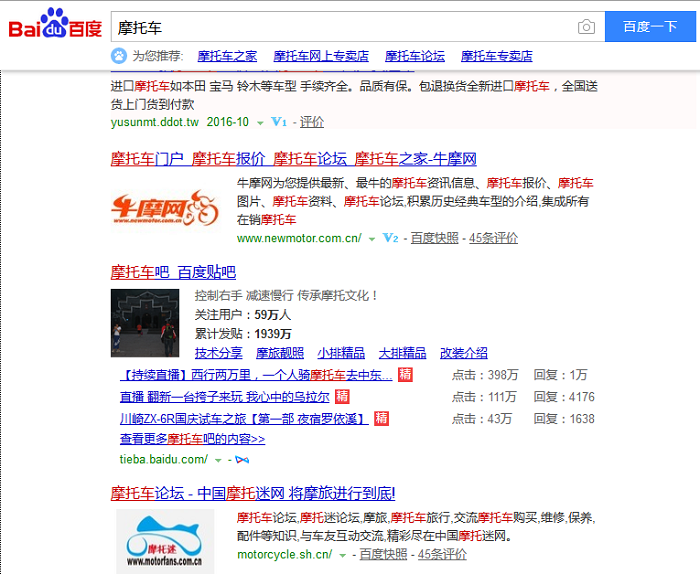Open suggested search 摩托车网上专卖店
Screen dimensions: 700x574
tap(321, 56)
